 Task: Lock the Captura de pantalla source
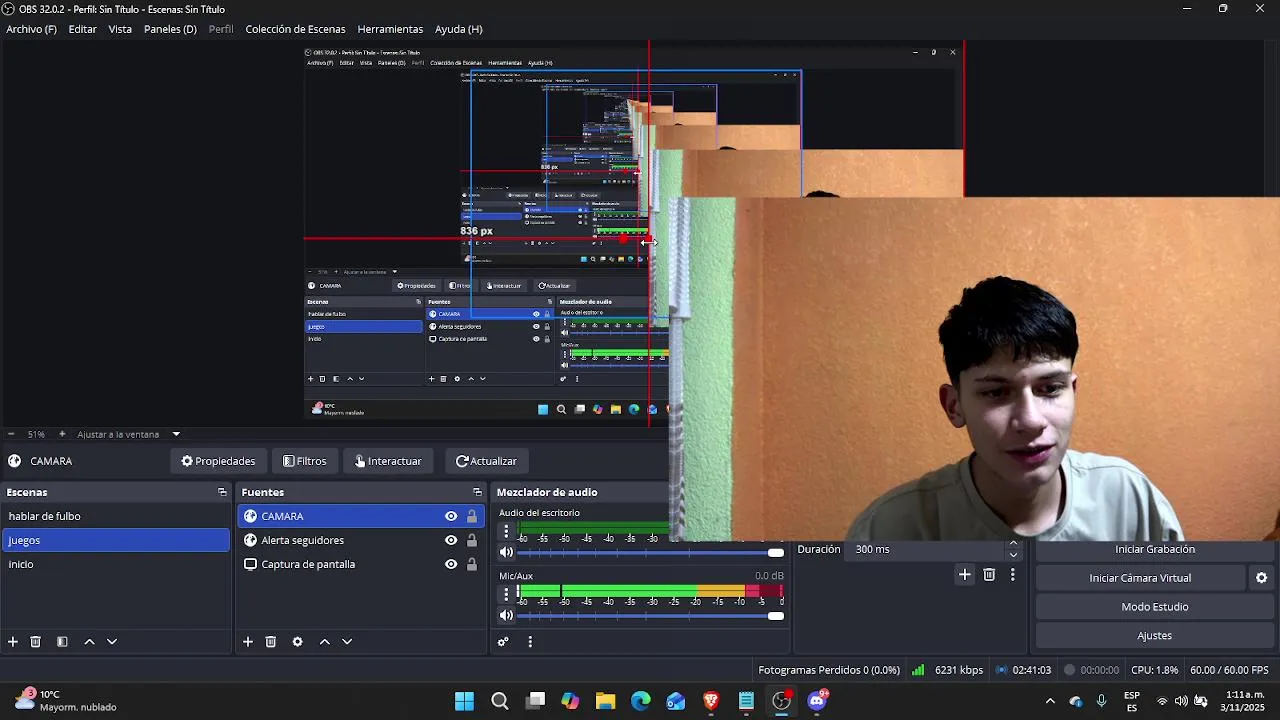(471, 564)
